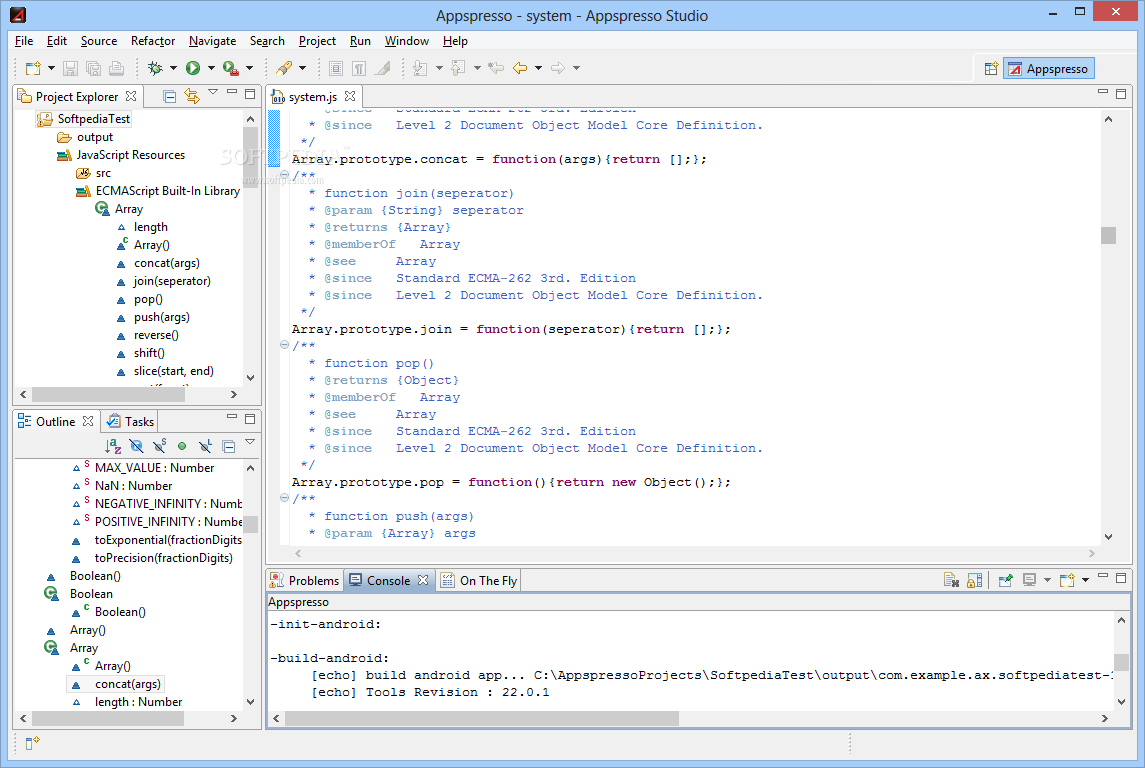Viewport: 1145px width, 768px height.
Task: Select the Appspresso perspective button
Action: [1049, 69]
